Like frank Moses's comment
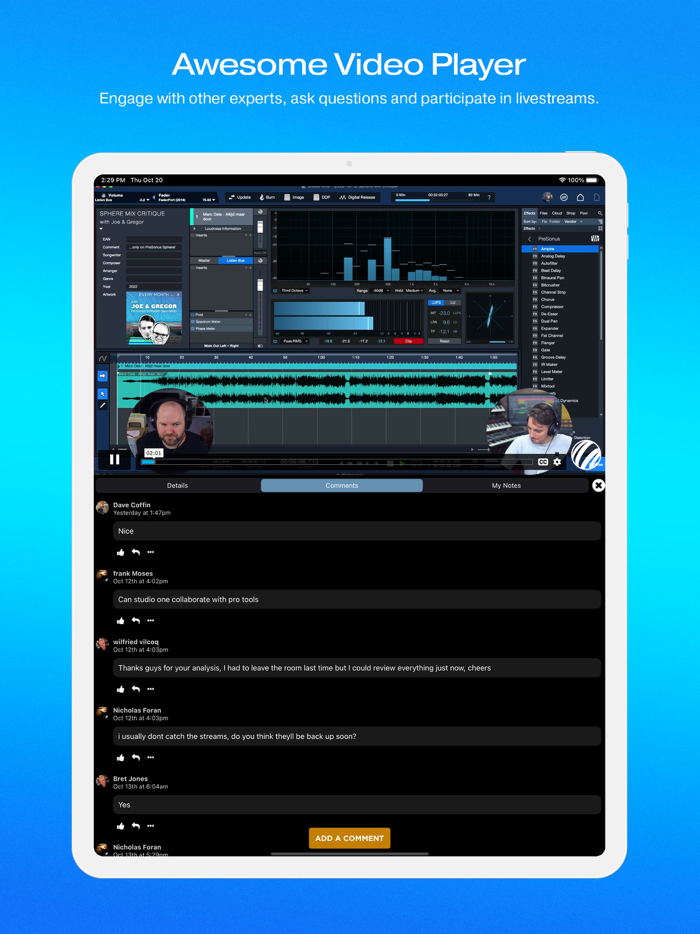The image size is (700, 934). pos(120,621)
